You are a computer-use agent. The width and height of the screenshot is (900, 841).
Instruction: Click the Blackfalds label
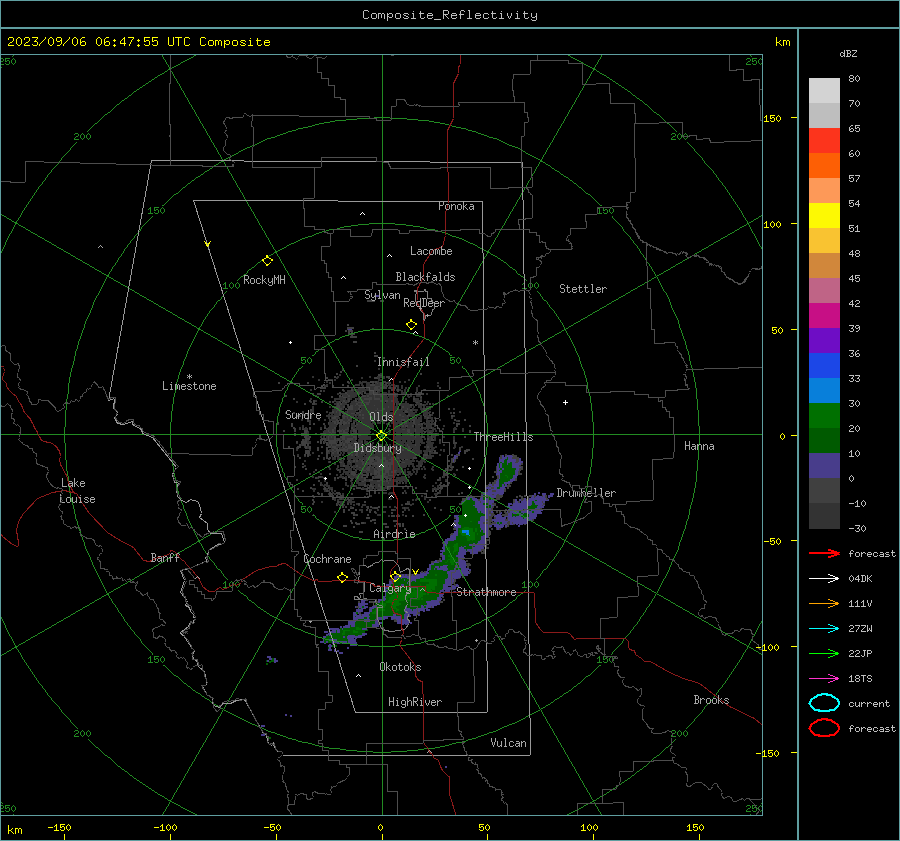tap(425, 277)
